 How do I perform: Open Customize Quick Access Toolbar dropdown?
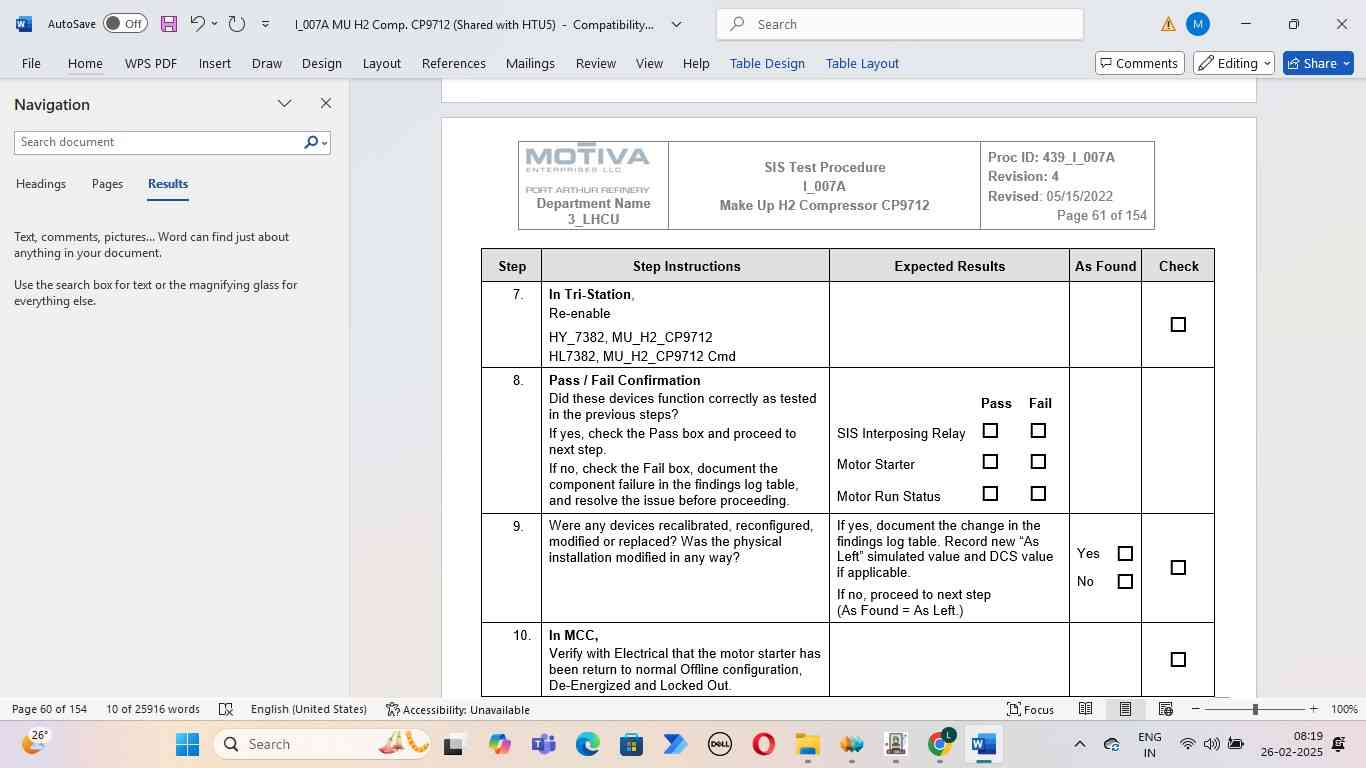click(x=265, y=24)
